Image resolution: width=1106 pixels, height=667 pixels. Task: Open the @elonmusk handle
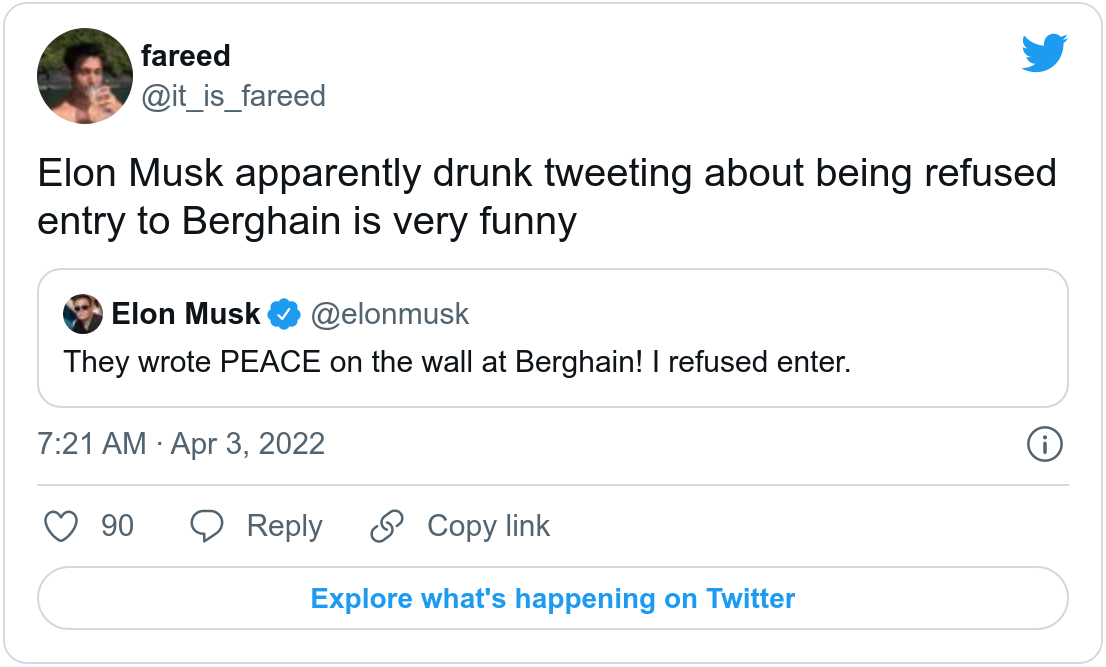(390, 314)
